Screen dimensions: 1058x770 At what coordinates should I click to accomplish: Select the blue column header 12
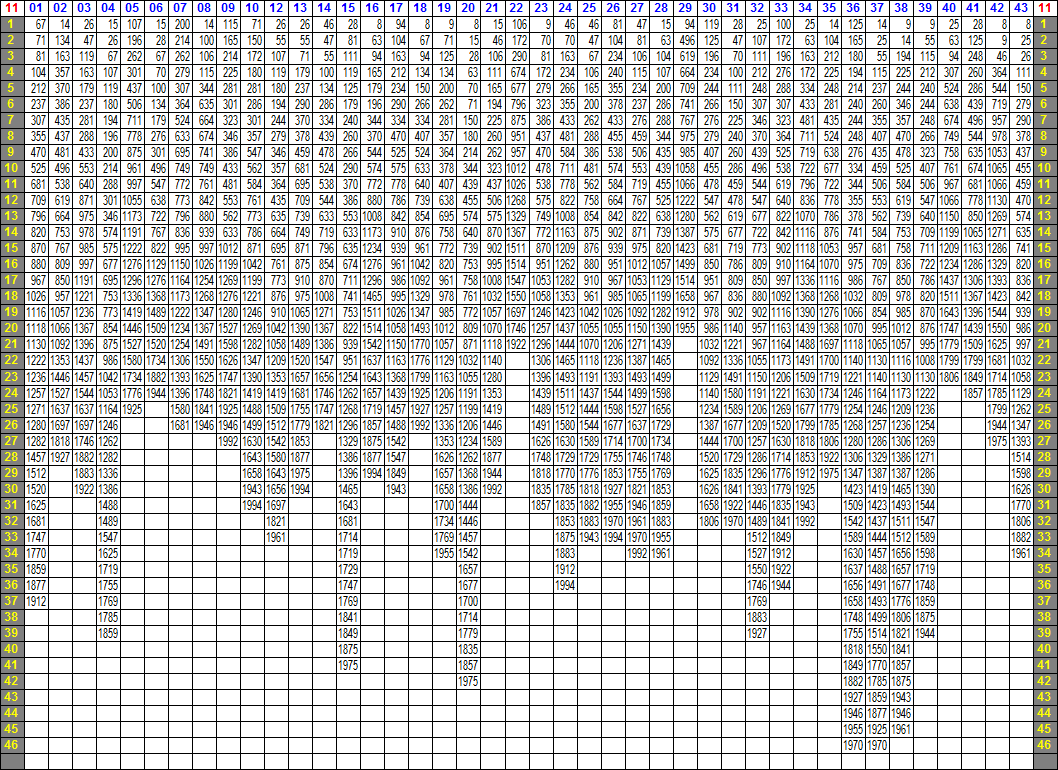pos(276,7)
